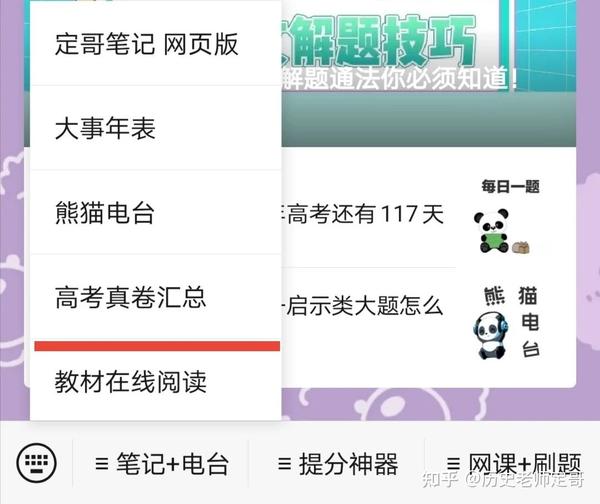This screenshot has height=504, width=600.
Task: Expand the 提分神器 bottom menu
Action: [x=338, y=463]
